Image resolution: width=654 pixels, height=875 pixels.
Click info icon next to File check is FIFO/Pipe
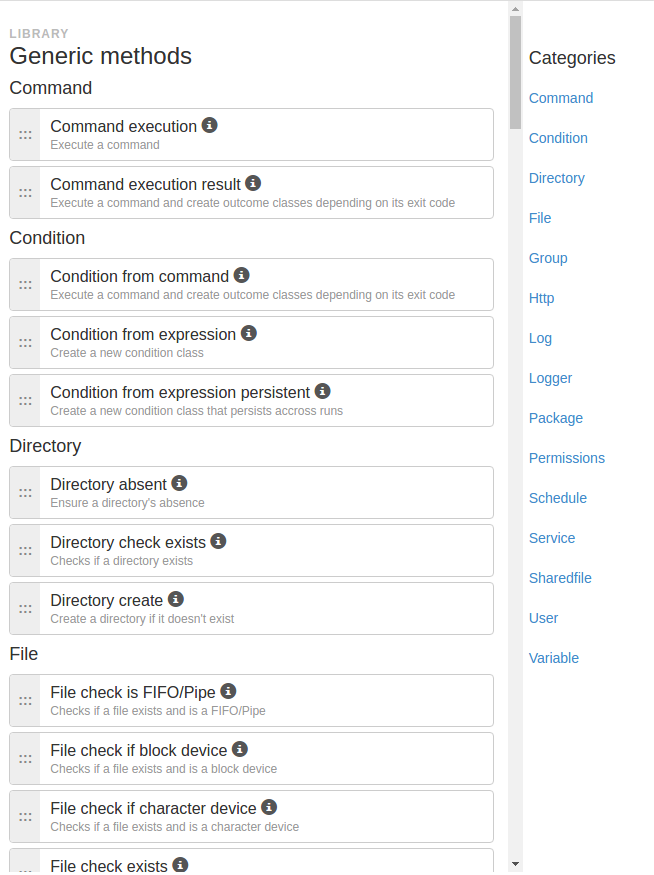click(x=228, y=691)
